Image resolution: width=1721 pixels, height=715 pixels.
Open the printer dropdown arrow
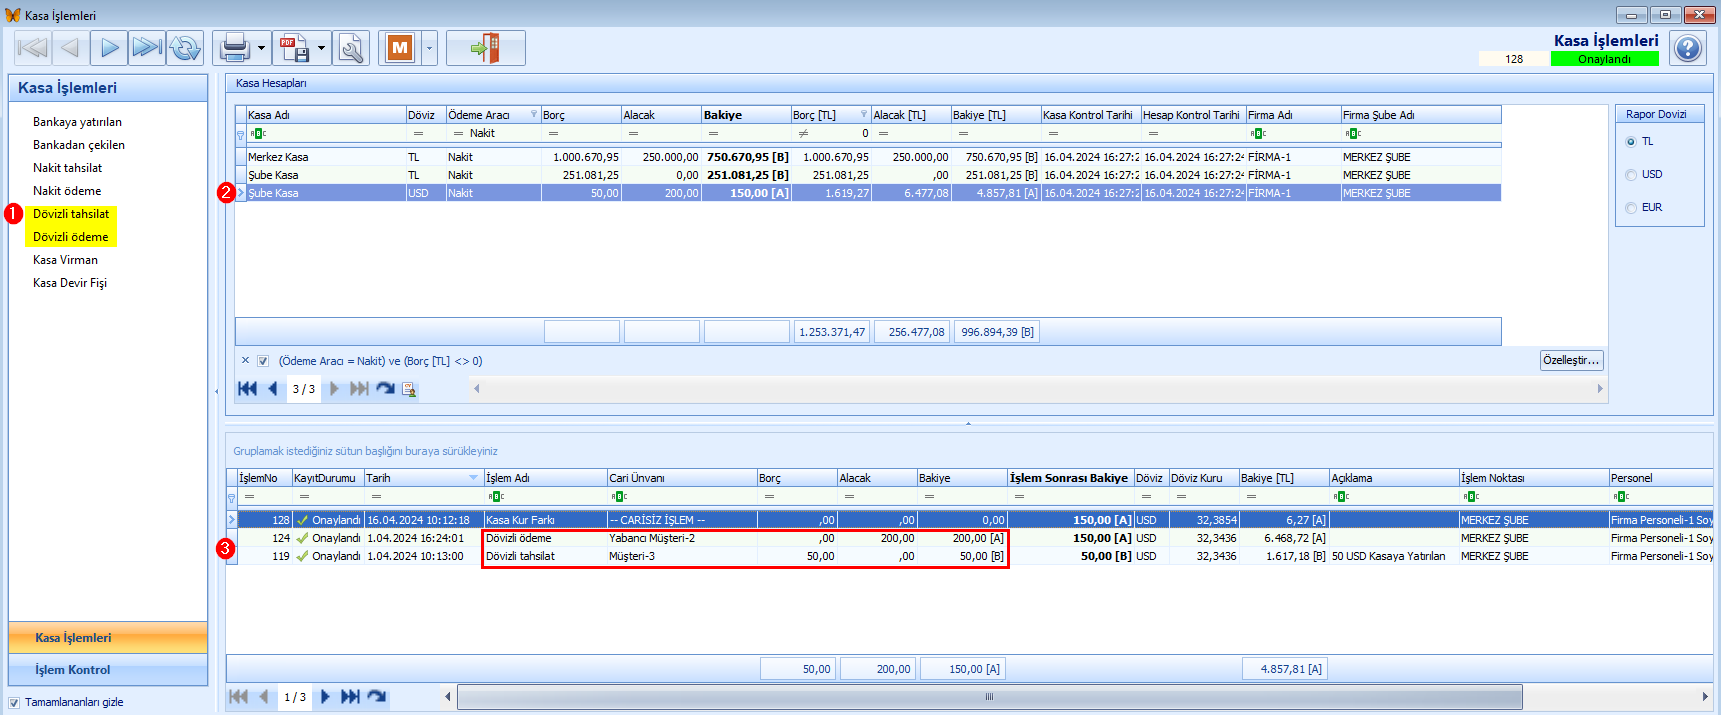tap(262, 47)
